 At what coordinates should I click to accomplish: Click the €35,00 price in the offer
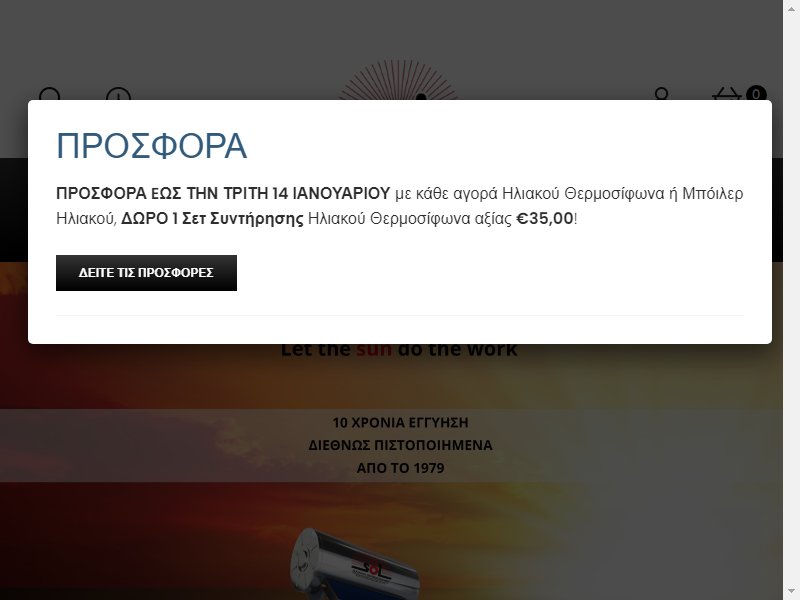545,219
